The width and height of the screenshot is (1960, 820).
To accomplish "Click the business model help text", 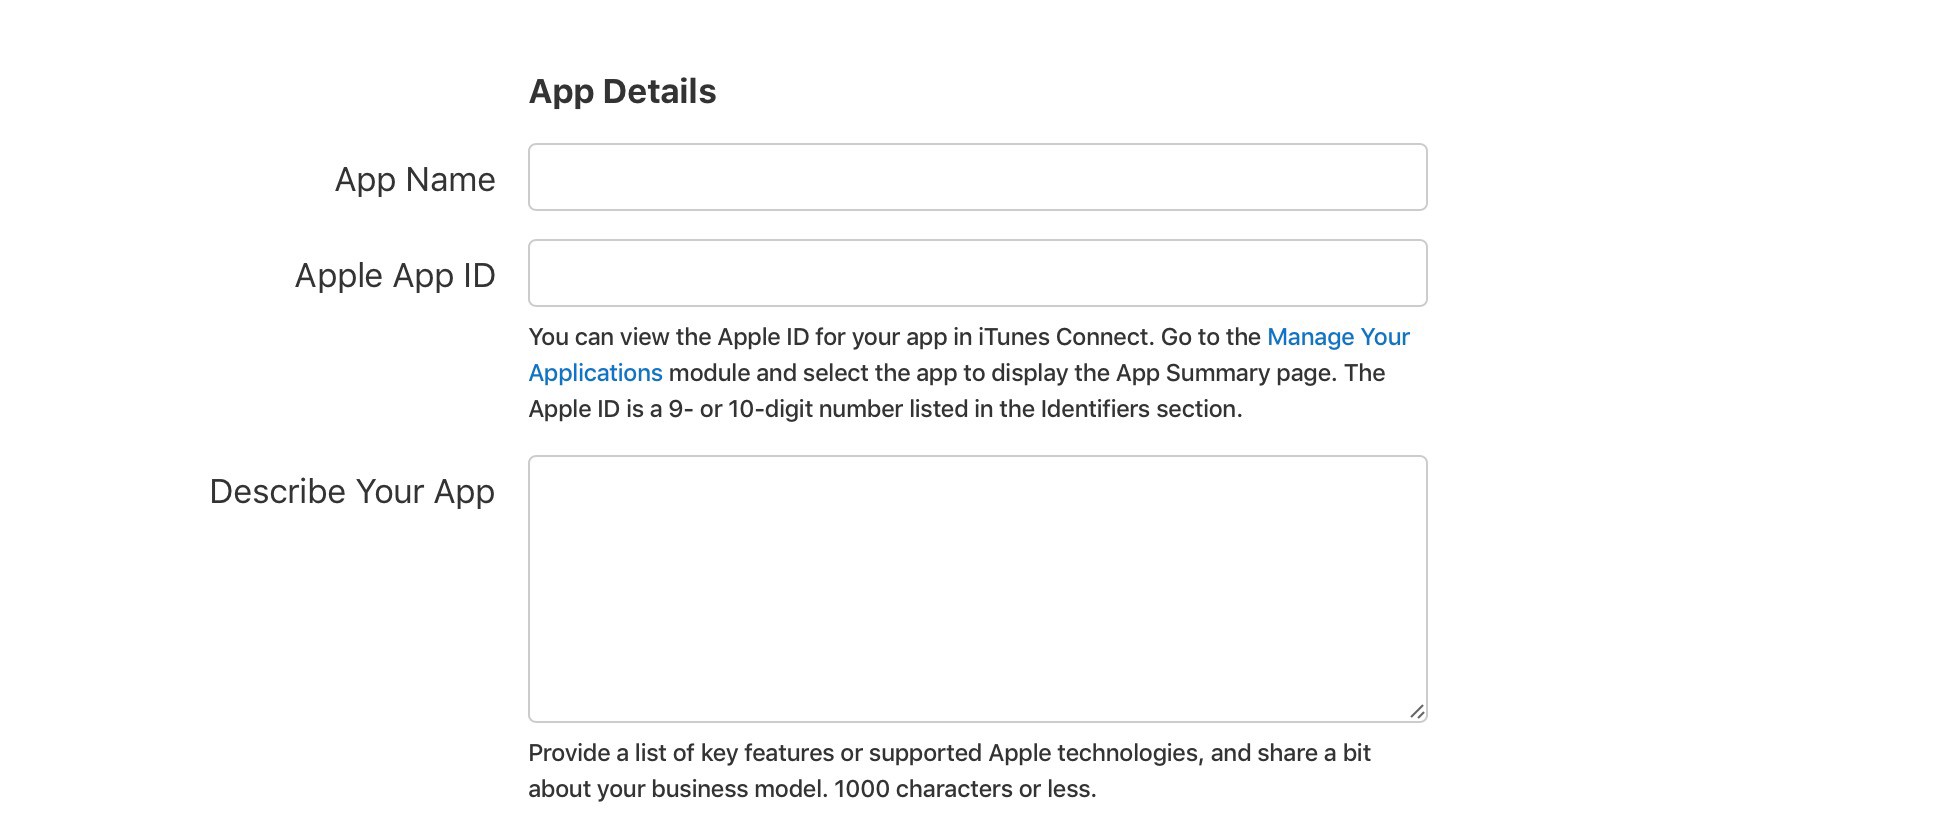I will point(738,789).
